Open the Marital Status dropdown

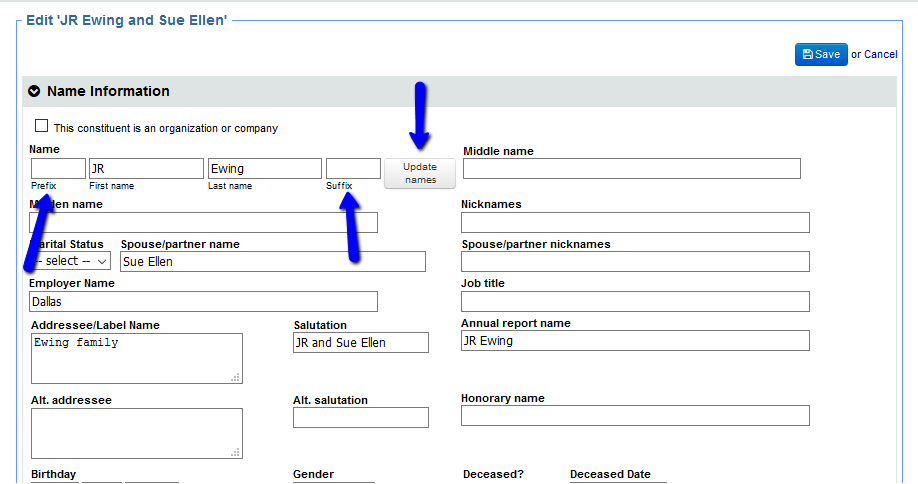click(x=70, y=261)
